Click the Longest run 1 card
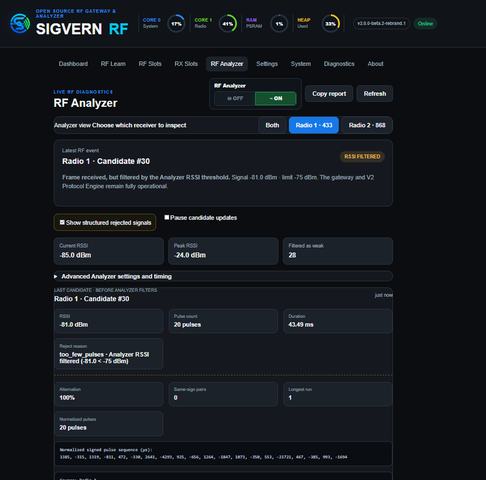Screen dimensions: 486x480 pyautogui.click(x=338, y=394)
